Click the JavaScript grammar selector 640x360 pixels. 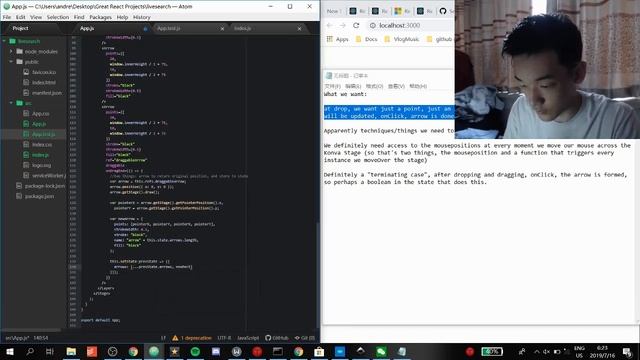tap(248, 338)
